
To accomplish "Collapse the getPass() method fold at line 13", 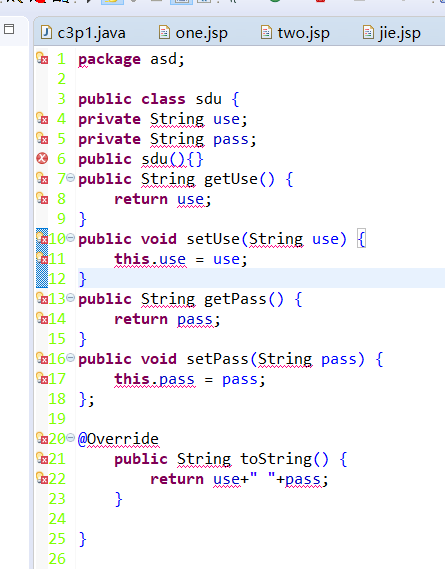I will pyautogui.click(x=70, y=298).
